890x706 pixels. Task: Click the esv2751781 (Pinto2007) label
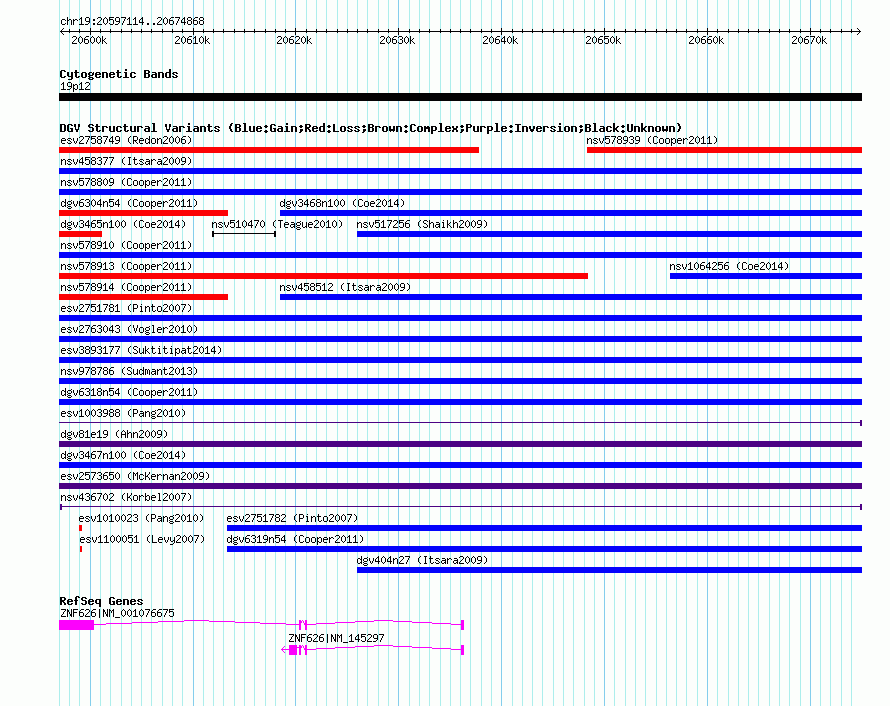tap(126, 308)
